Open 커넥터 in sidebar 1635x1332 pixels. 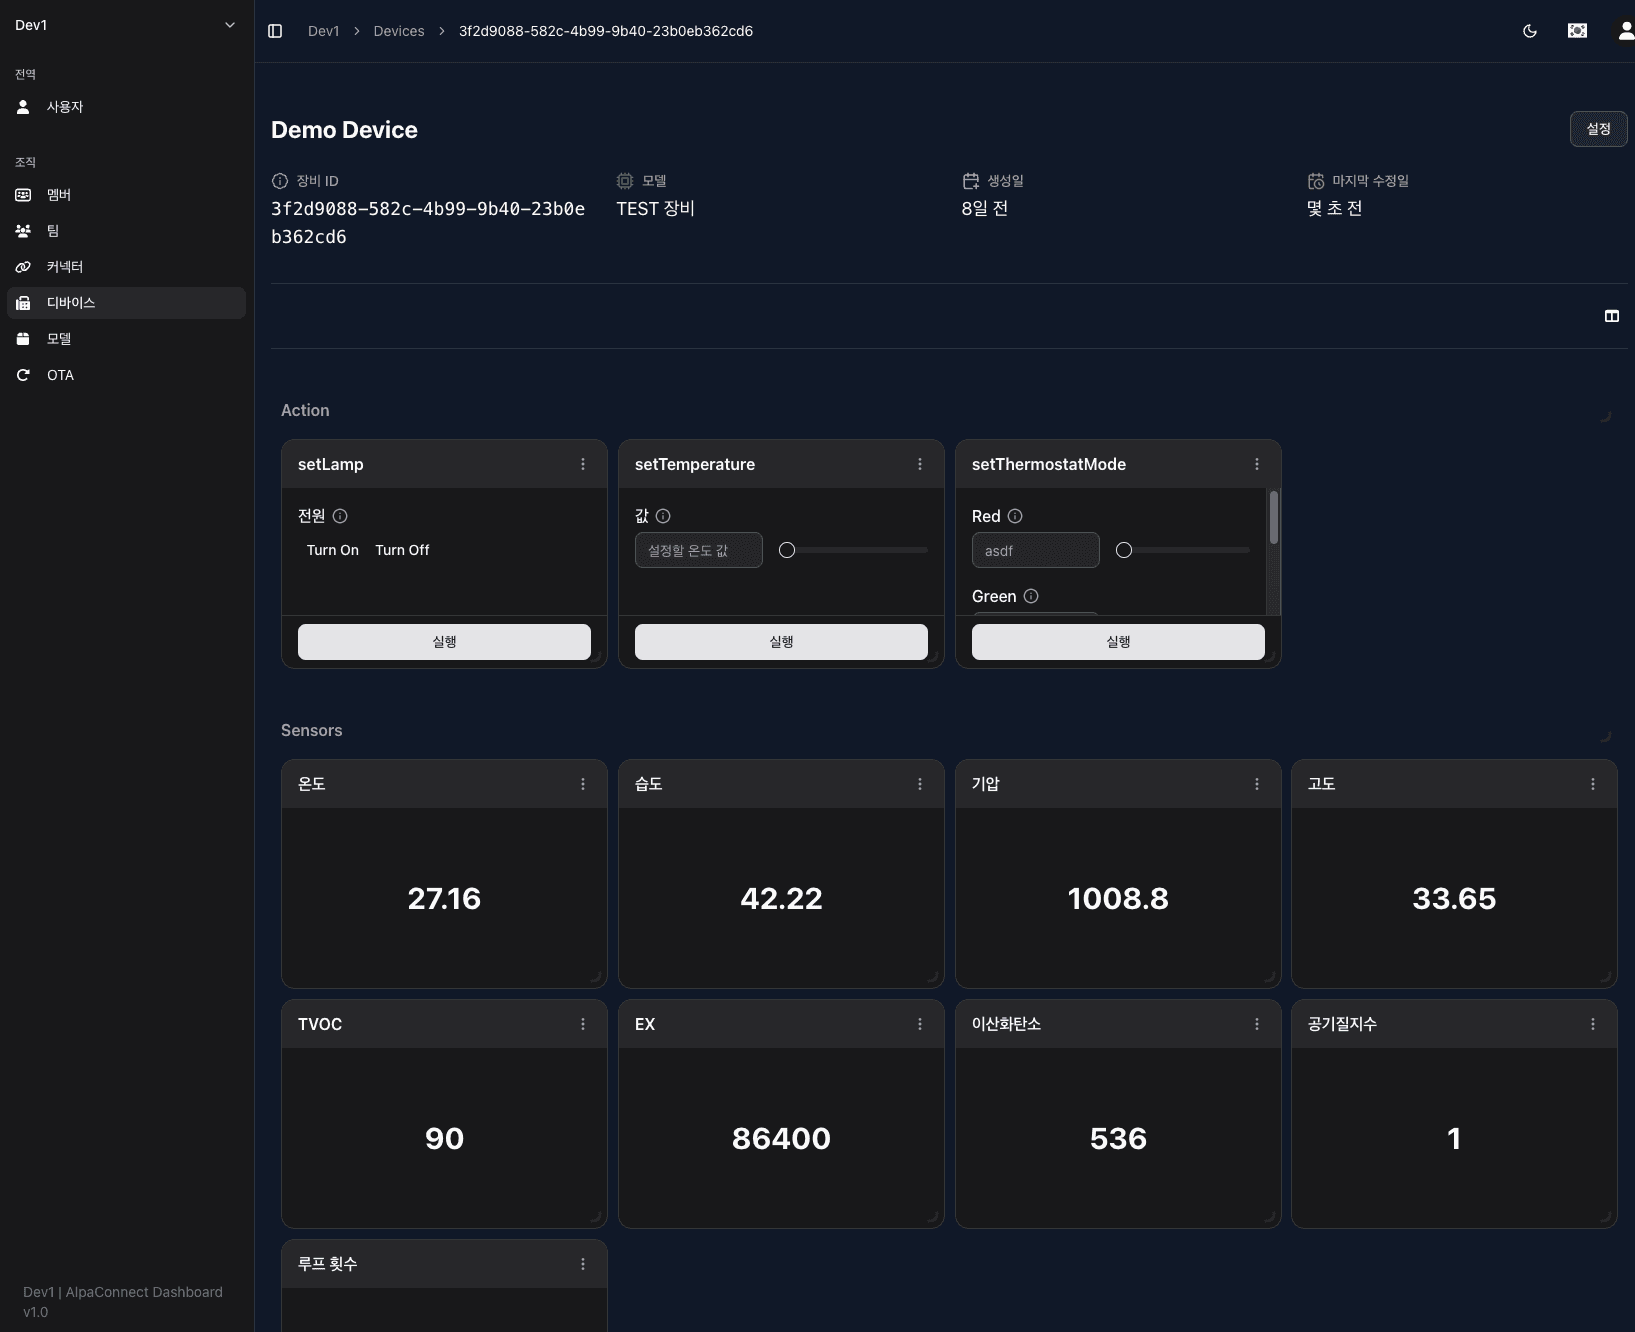point(126,267)
